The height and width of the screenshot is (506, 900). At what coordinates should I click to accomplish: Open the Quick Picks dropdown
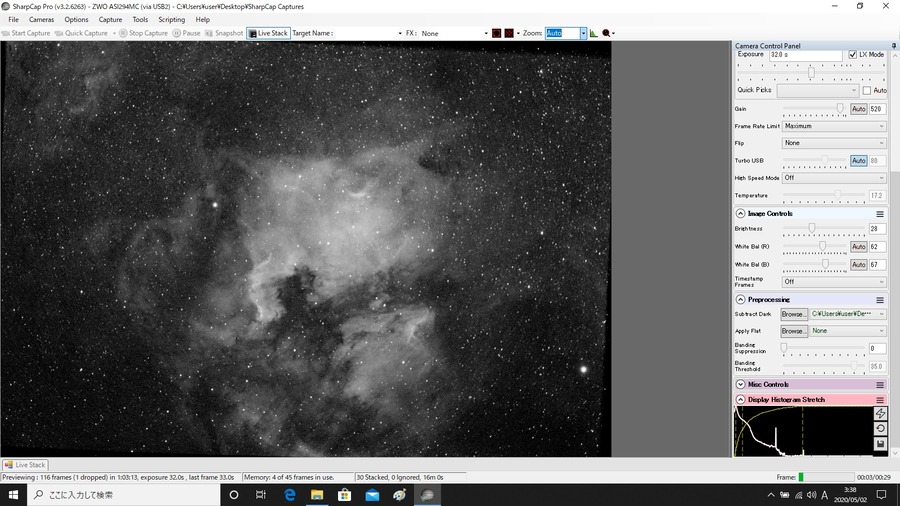[x=817, y=91]
